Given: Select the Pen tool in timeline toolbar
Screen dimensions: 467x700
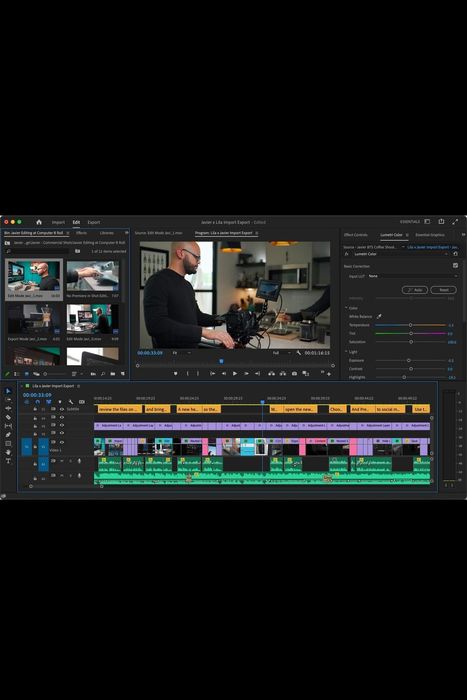Looking at the screenshot, I should 8,434.
